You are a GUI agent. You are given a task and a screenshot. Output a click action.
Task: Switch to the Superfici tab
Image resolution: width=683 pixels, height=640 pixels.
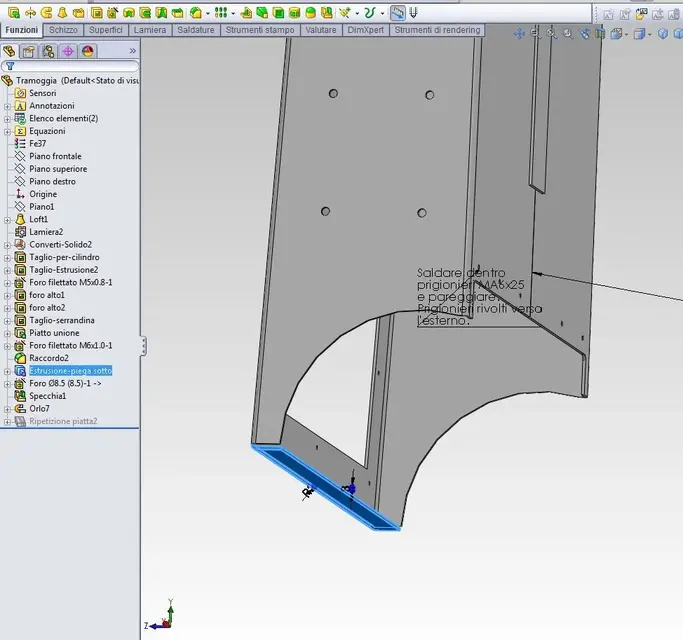pos(105,30)
